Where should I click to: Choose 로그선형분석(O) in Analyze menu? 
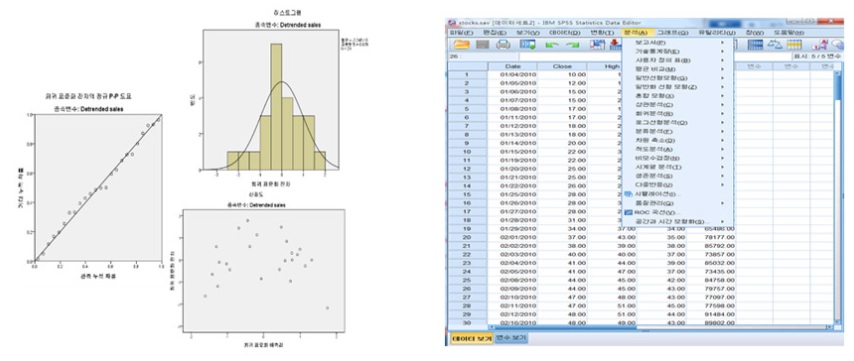pos(678,123)
